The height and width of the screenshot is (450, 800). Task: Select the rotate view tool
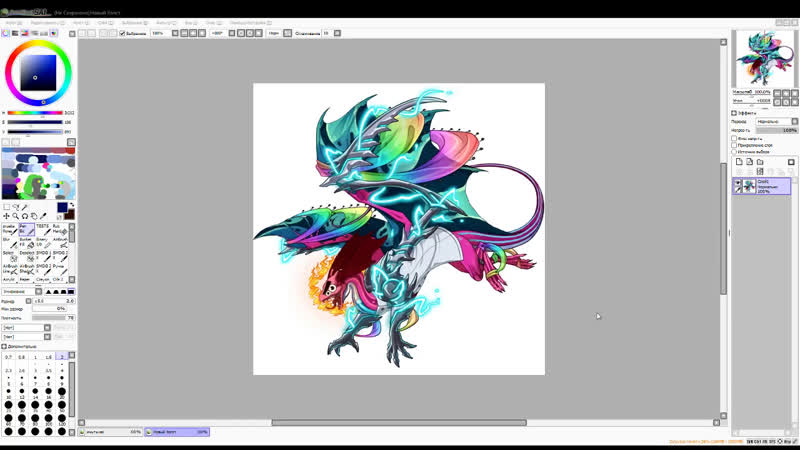25,216
